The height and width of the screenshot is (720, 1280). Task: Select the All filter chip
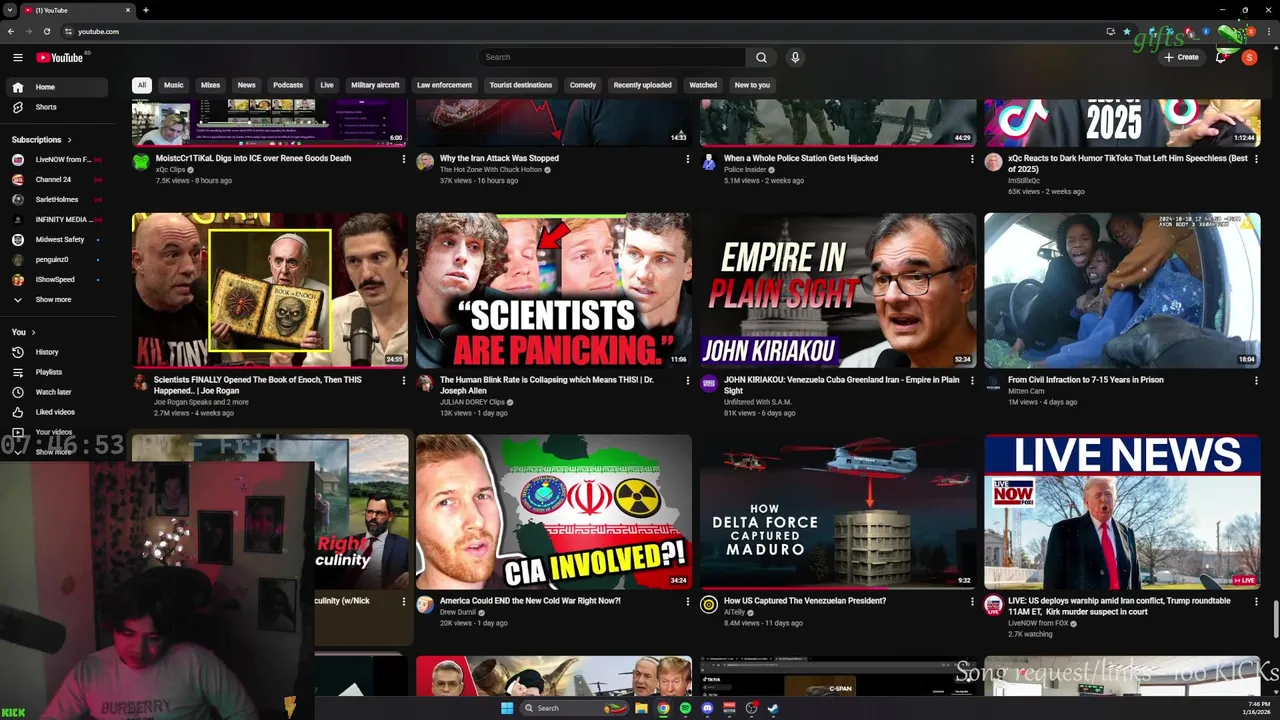pyautogui.click(x=142, y=85)
